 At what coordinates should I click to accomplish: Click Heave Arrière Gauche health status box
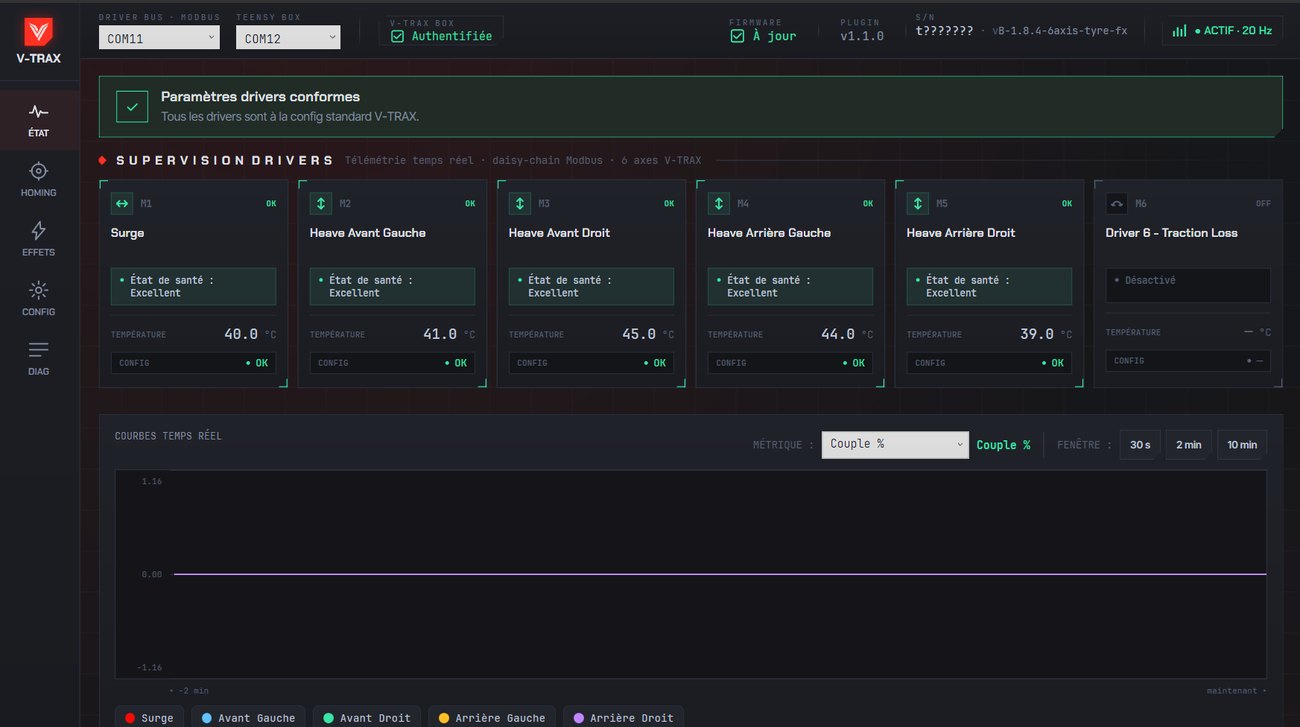[x=790, y=286]
